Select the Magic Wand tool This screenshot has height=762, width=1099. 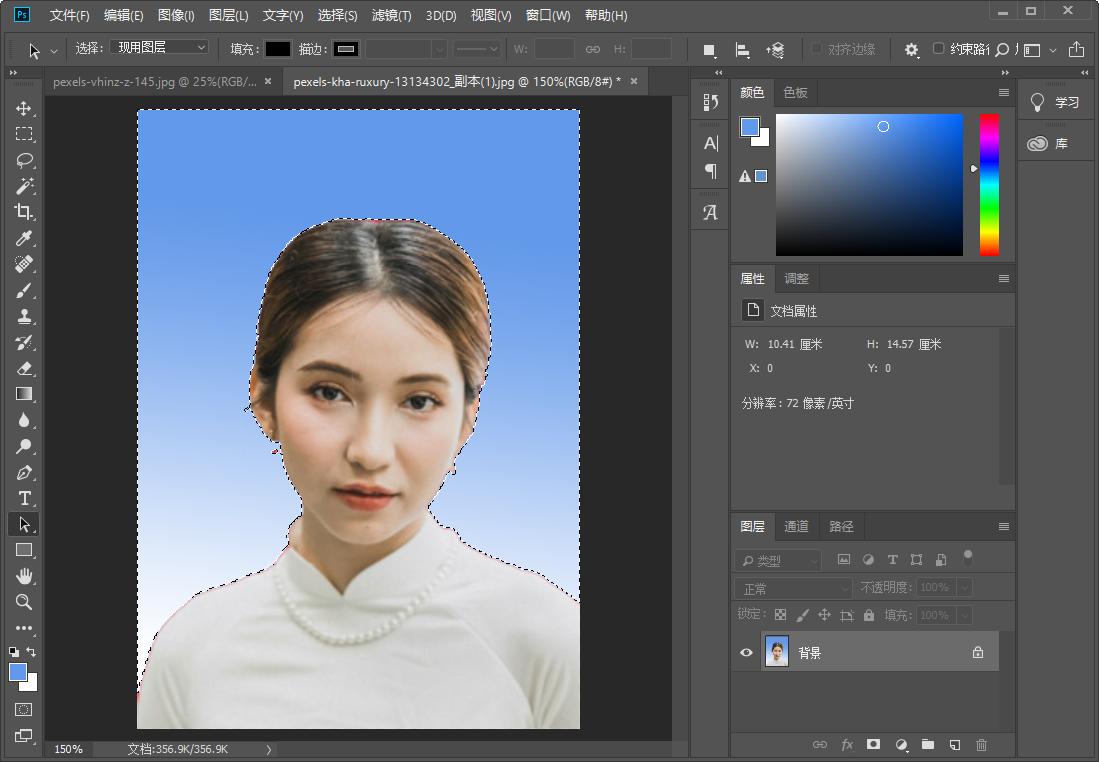coord(24,186)
